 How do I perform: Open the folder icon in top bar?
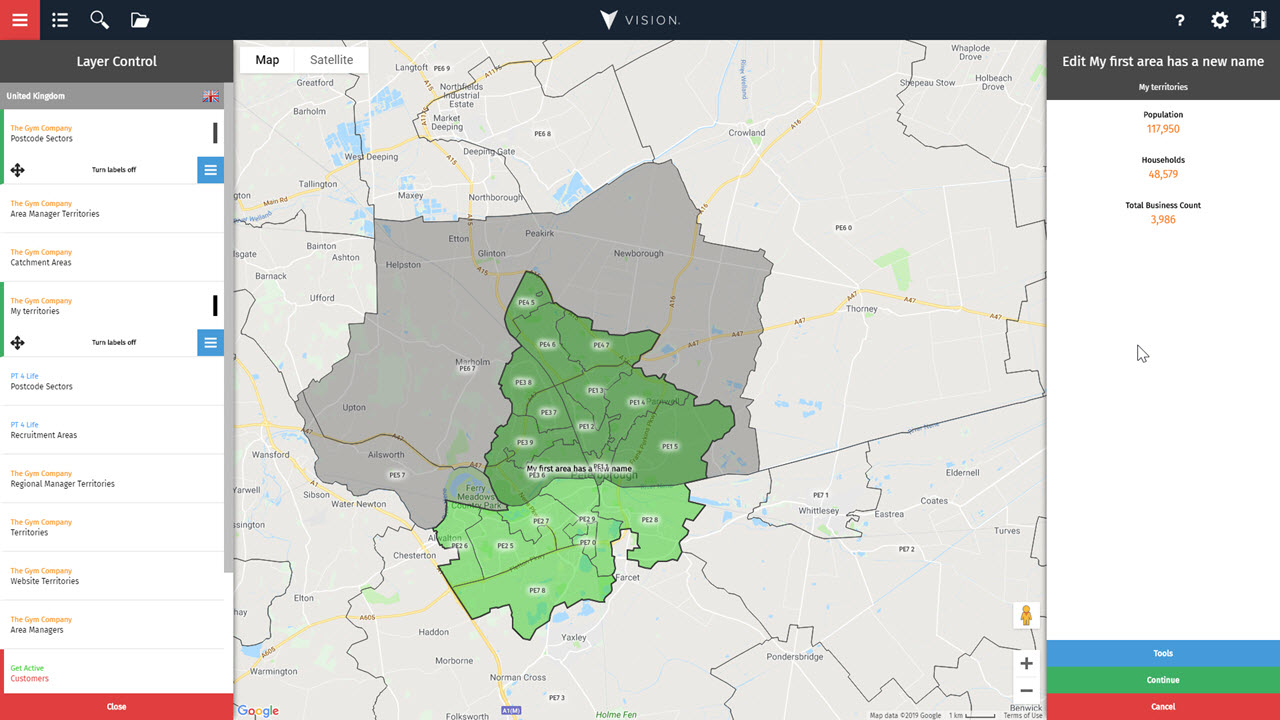point(140,20)
